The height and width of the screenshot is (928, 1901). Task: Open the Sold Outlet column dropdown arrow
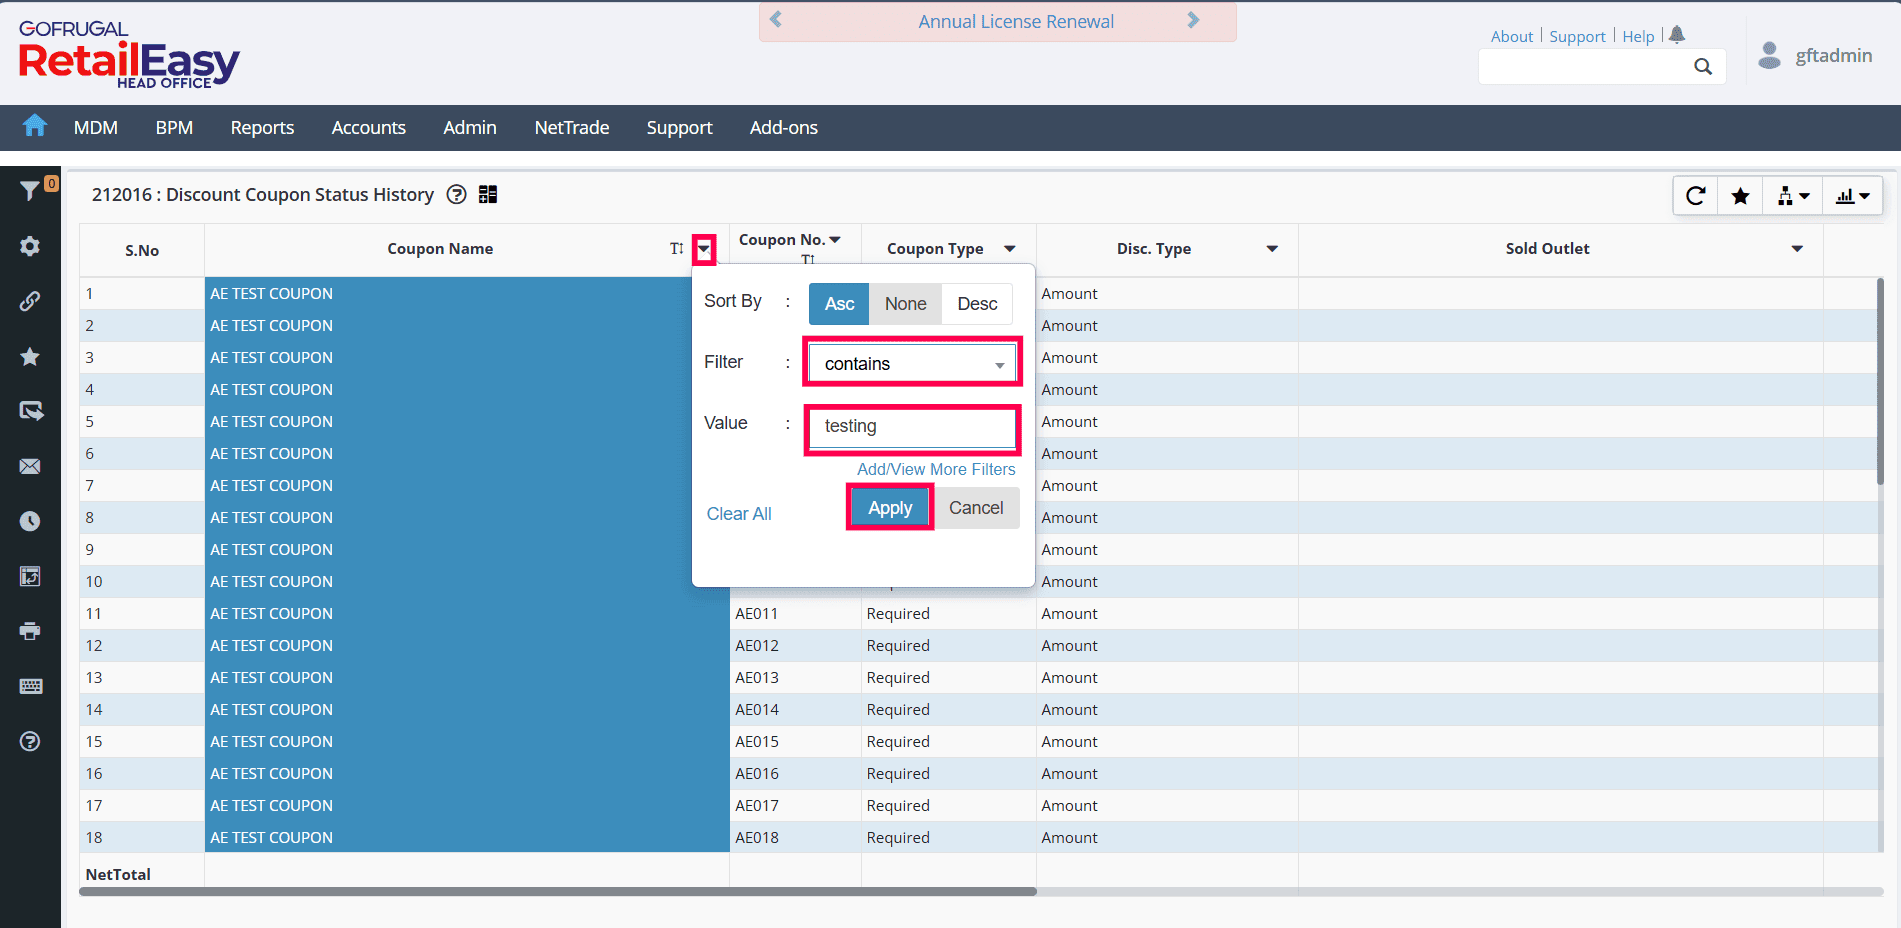[1797, 249]
